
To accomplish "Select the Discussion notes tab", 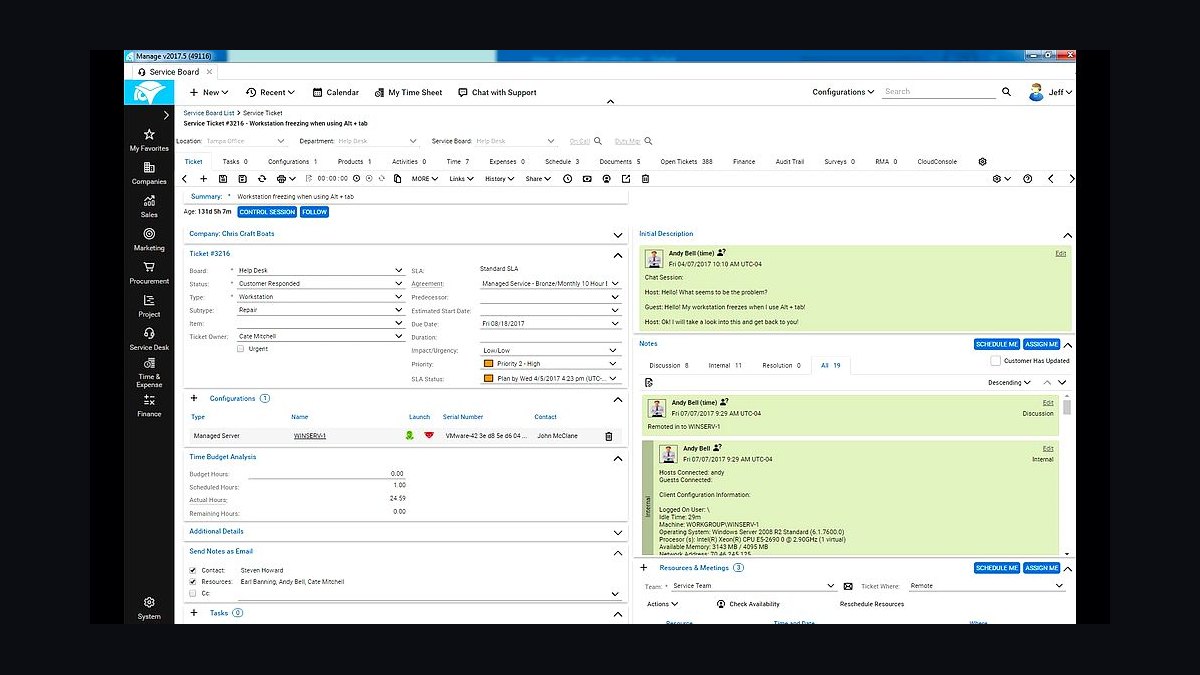I will click(x=669, y=366).
